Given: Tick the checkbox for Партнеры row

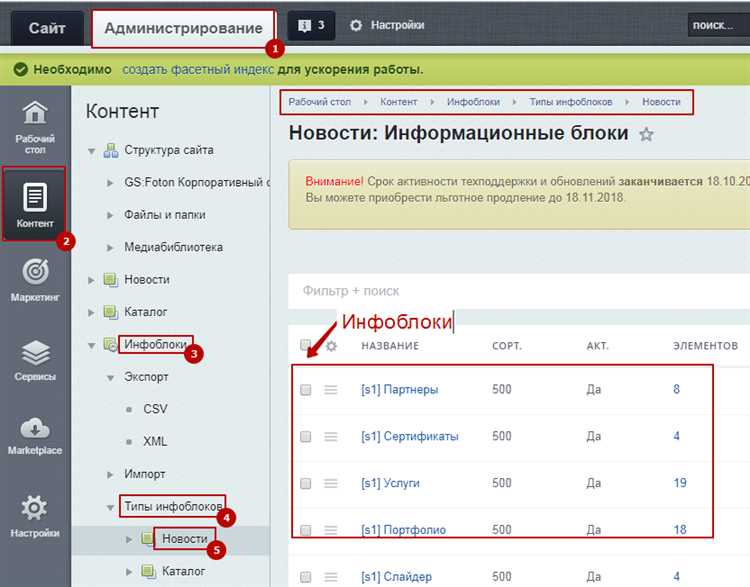Looking at the screenshot, I should [306, 389].
